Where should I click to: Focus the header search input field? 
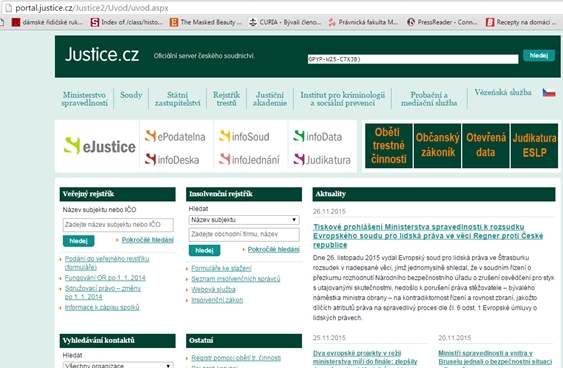pyautogui.click(x=413, y=59)
